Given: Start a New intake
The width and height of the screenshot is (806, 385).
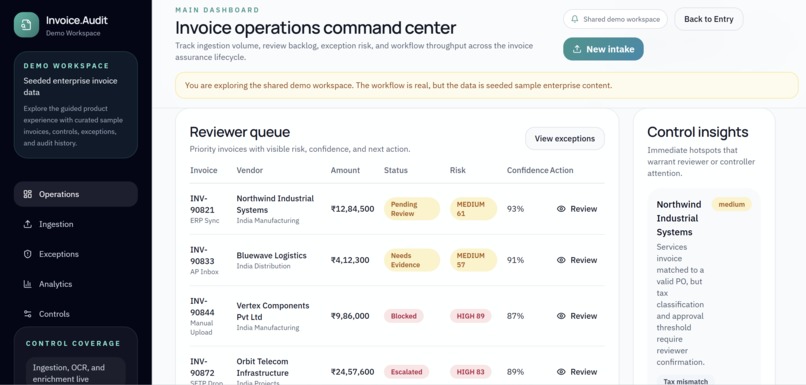Looking at the screenshot, I should 603,49.
